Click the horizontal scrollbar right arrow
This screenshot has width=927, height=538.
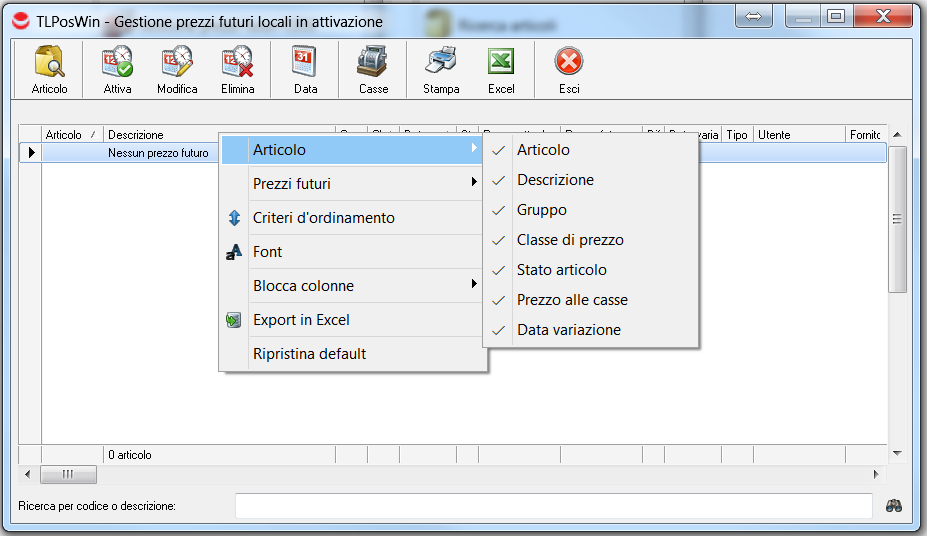[876, 474]
